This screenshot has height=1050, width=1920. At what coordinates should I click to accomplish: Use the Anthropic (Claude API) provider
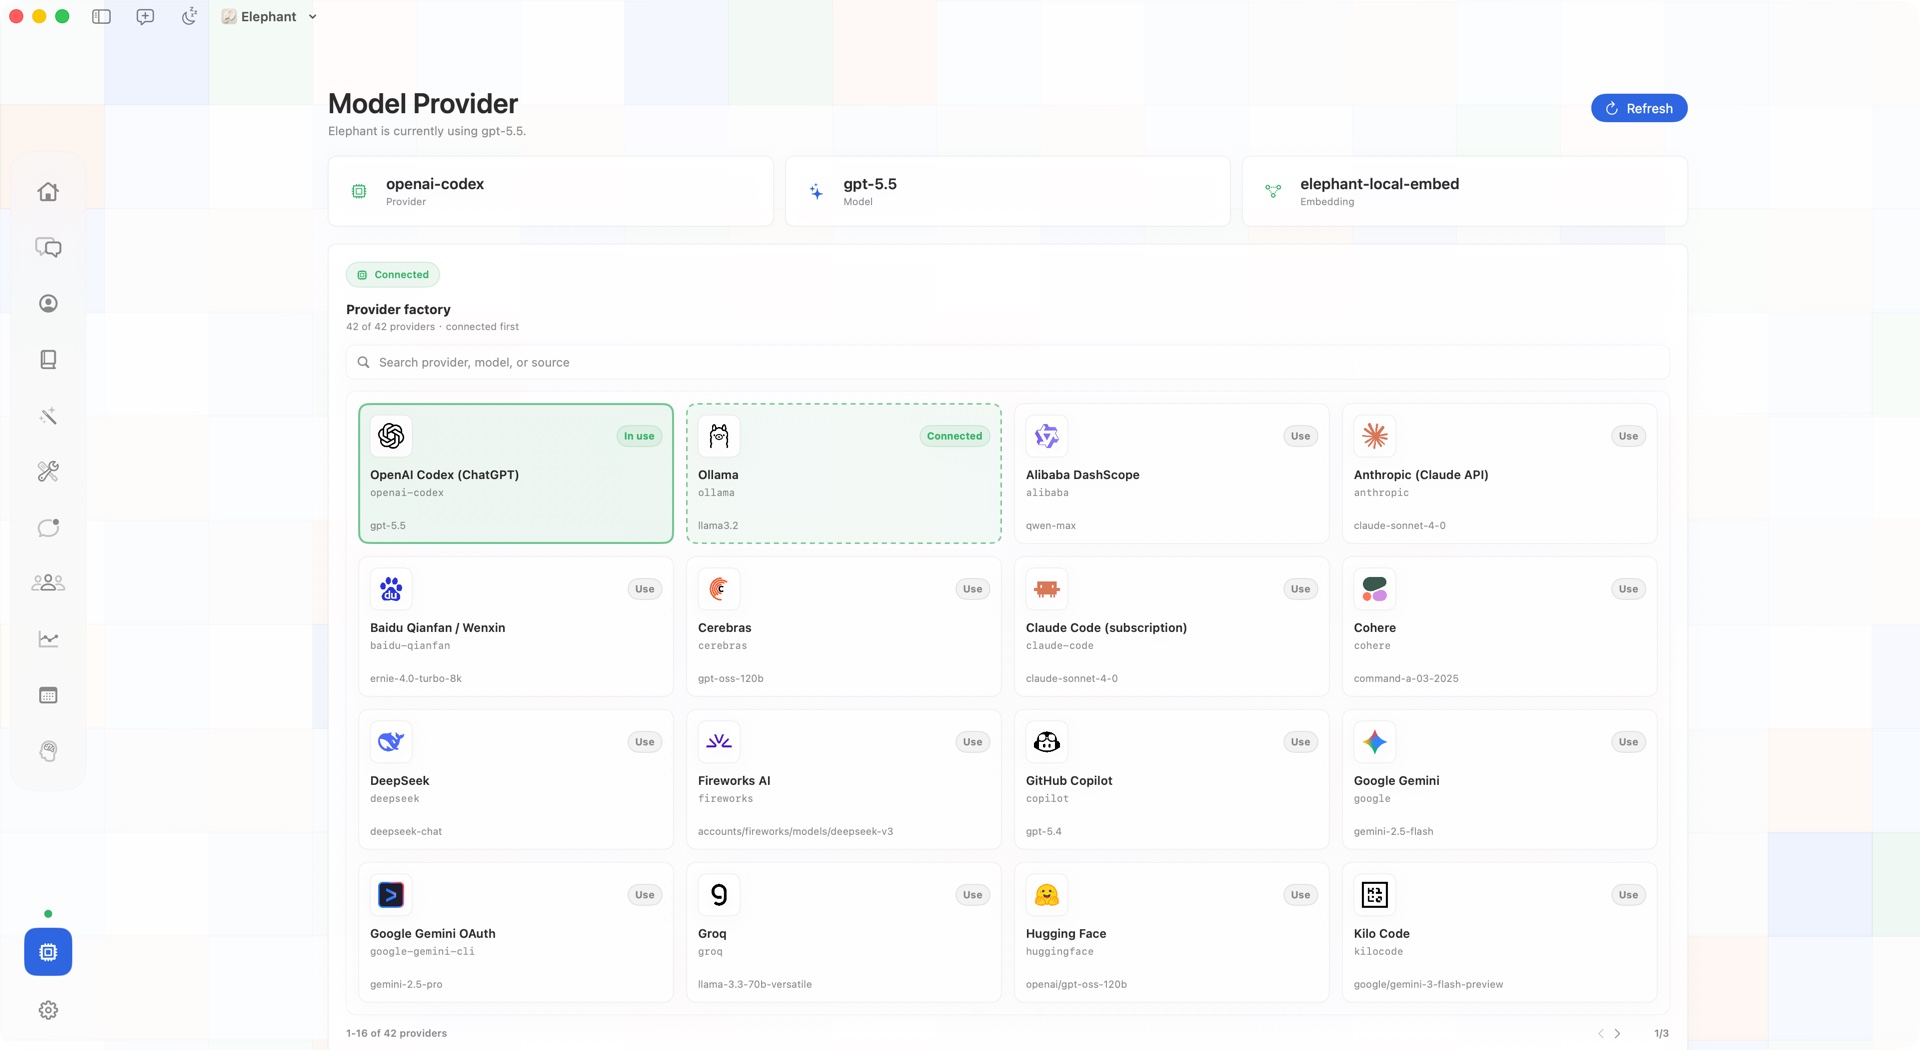click(1628, 436)
